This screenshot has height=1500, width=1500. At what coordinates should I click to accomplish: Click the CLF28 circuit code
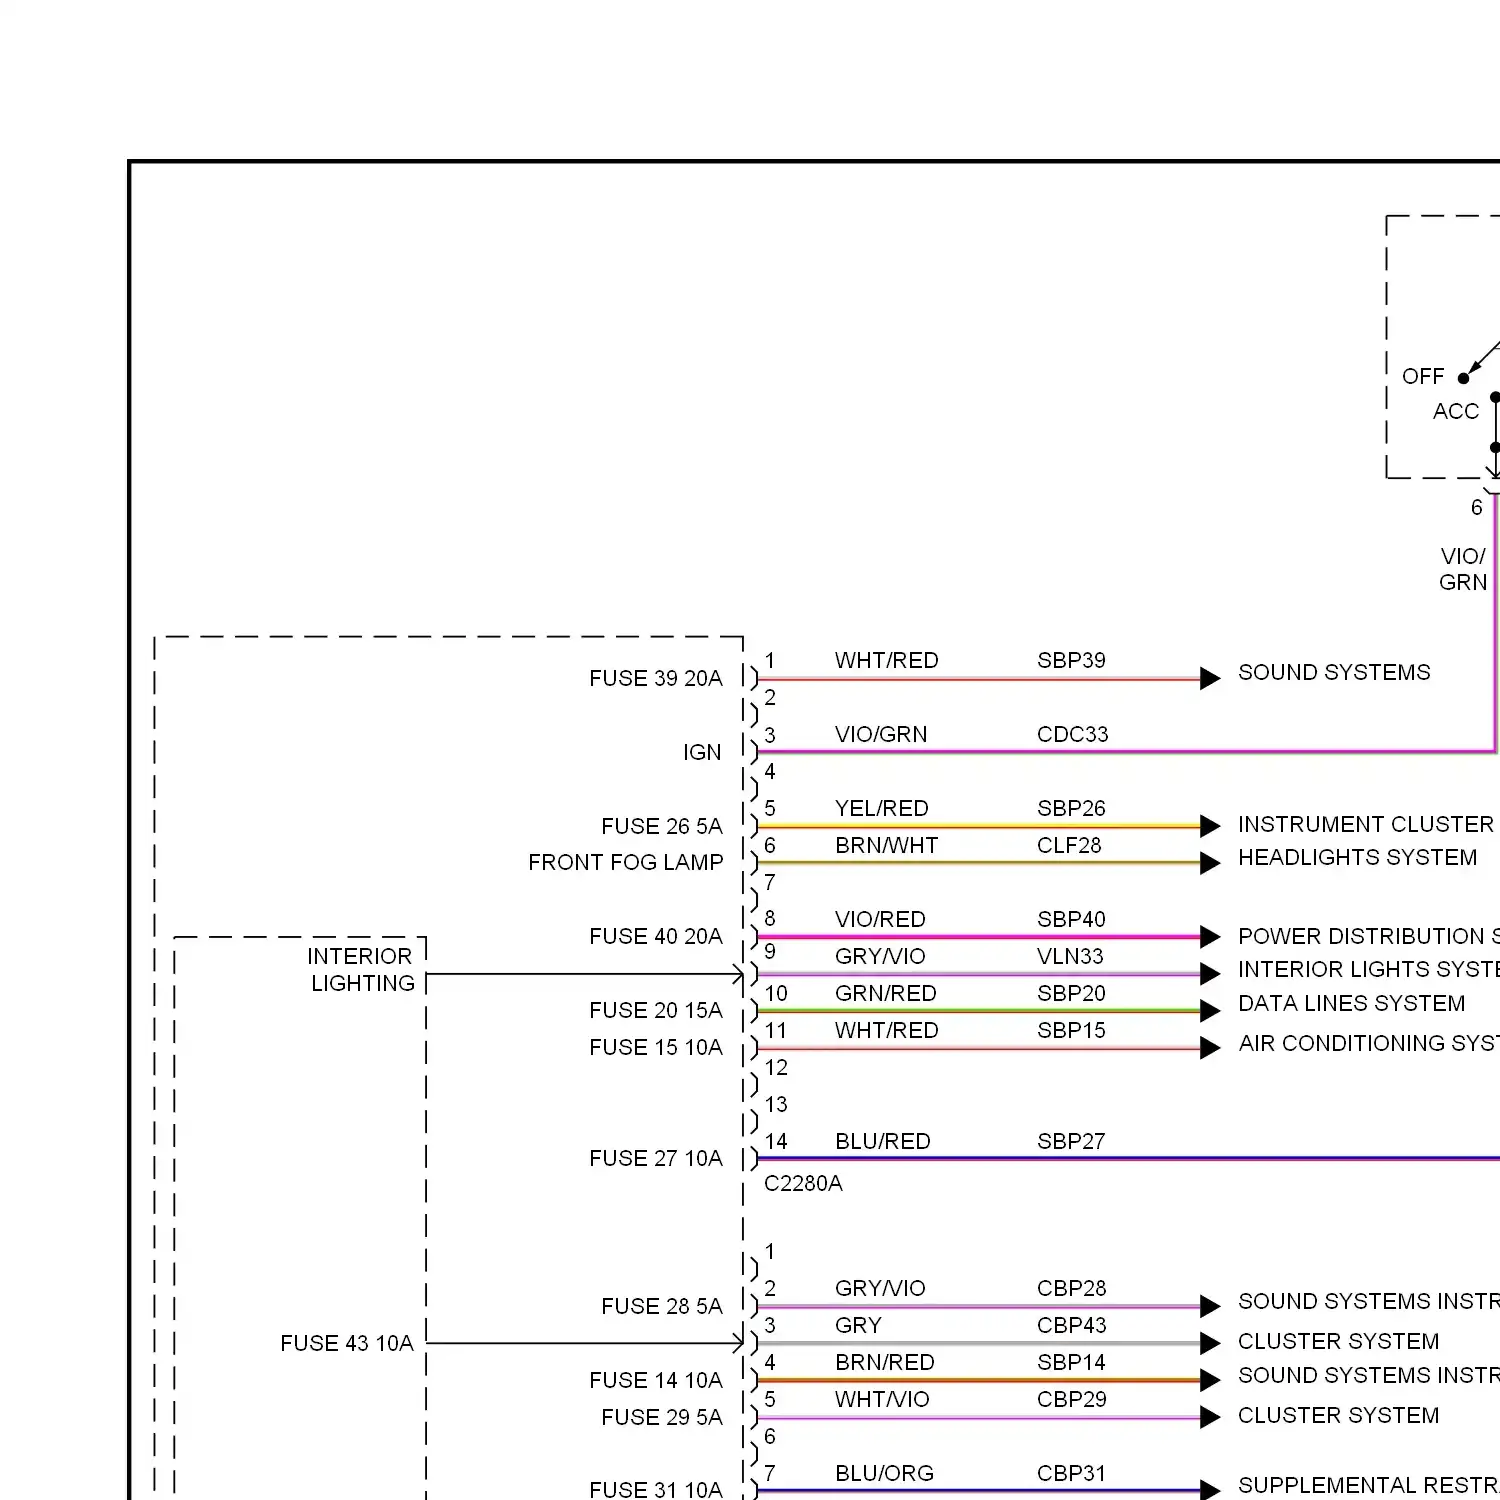pyautogui.click(x=1069, y=845)
